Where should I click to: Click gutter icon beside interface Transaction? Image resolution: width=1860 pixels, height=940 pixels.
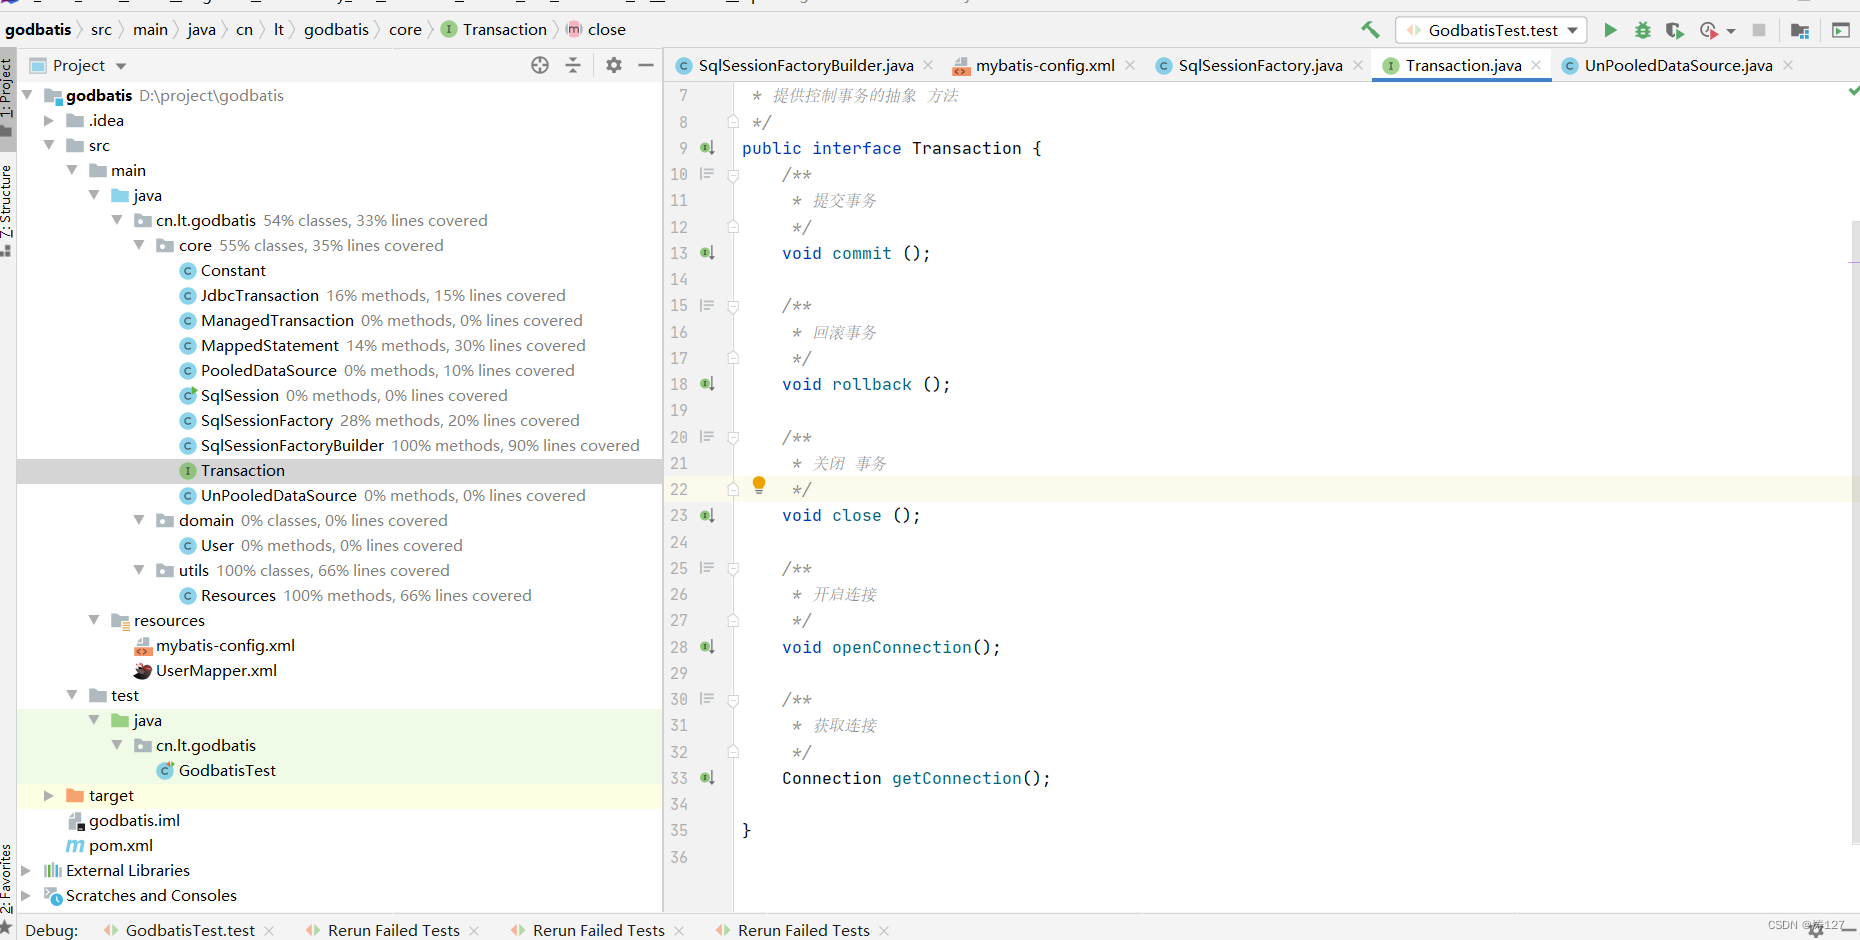[707, 148]
